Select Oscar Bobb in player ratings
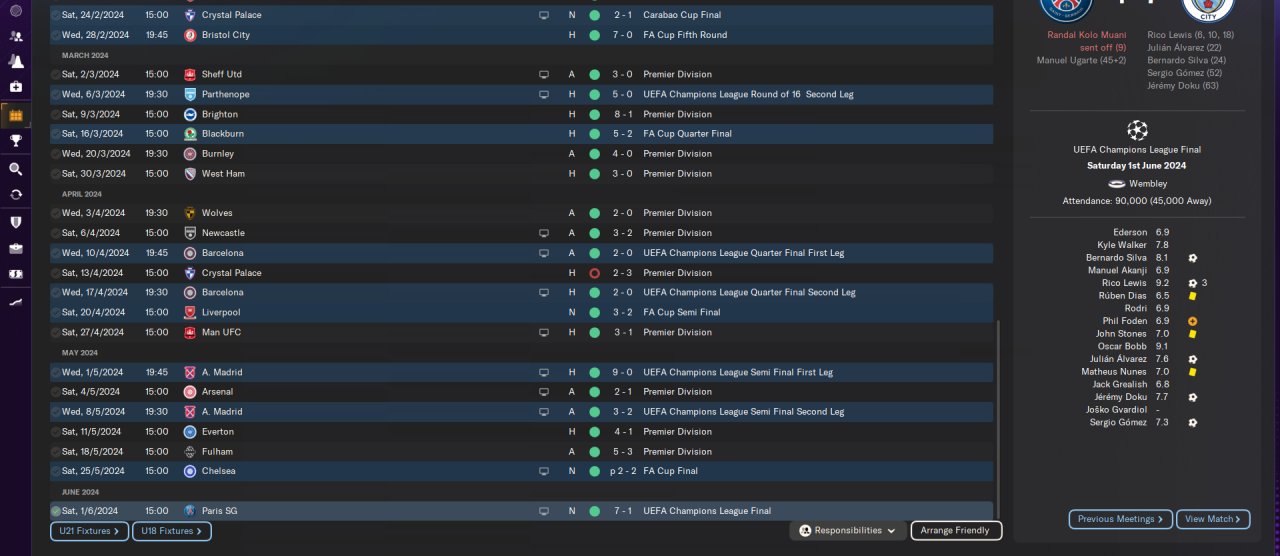Viewport: 1280px width, 556px height. pyautogui.click(x=1122, y=347)
